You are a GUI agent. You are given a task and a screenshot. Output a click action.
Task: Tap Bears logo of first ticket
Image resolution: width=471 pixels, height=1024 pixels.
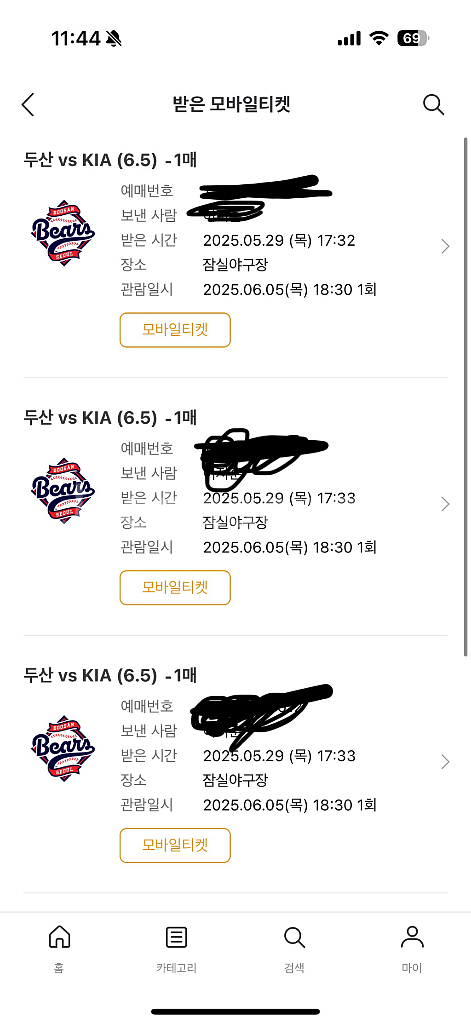(63, 233)
